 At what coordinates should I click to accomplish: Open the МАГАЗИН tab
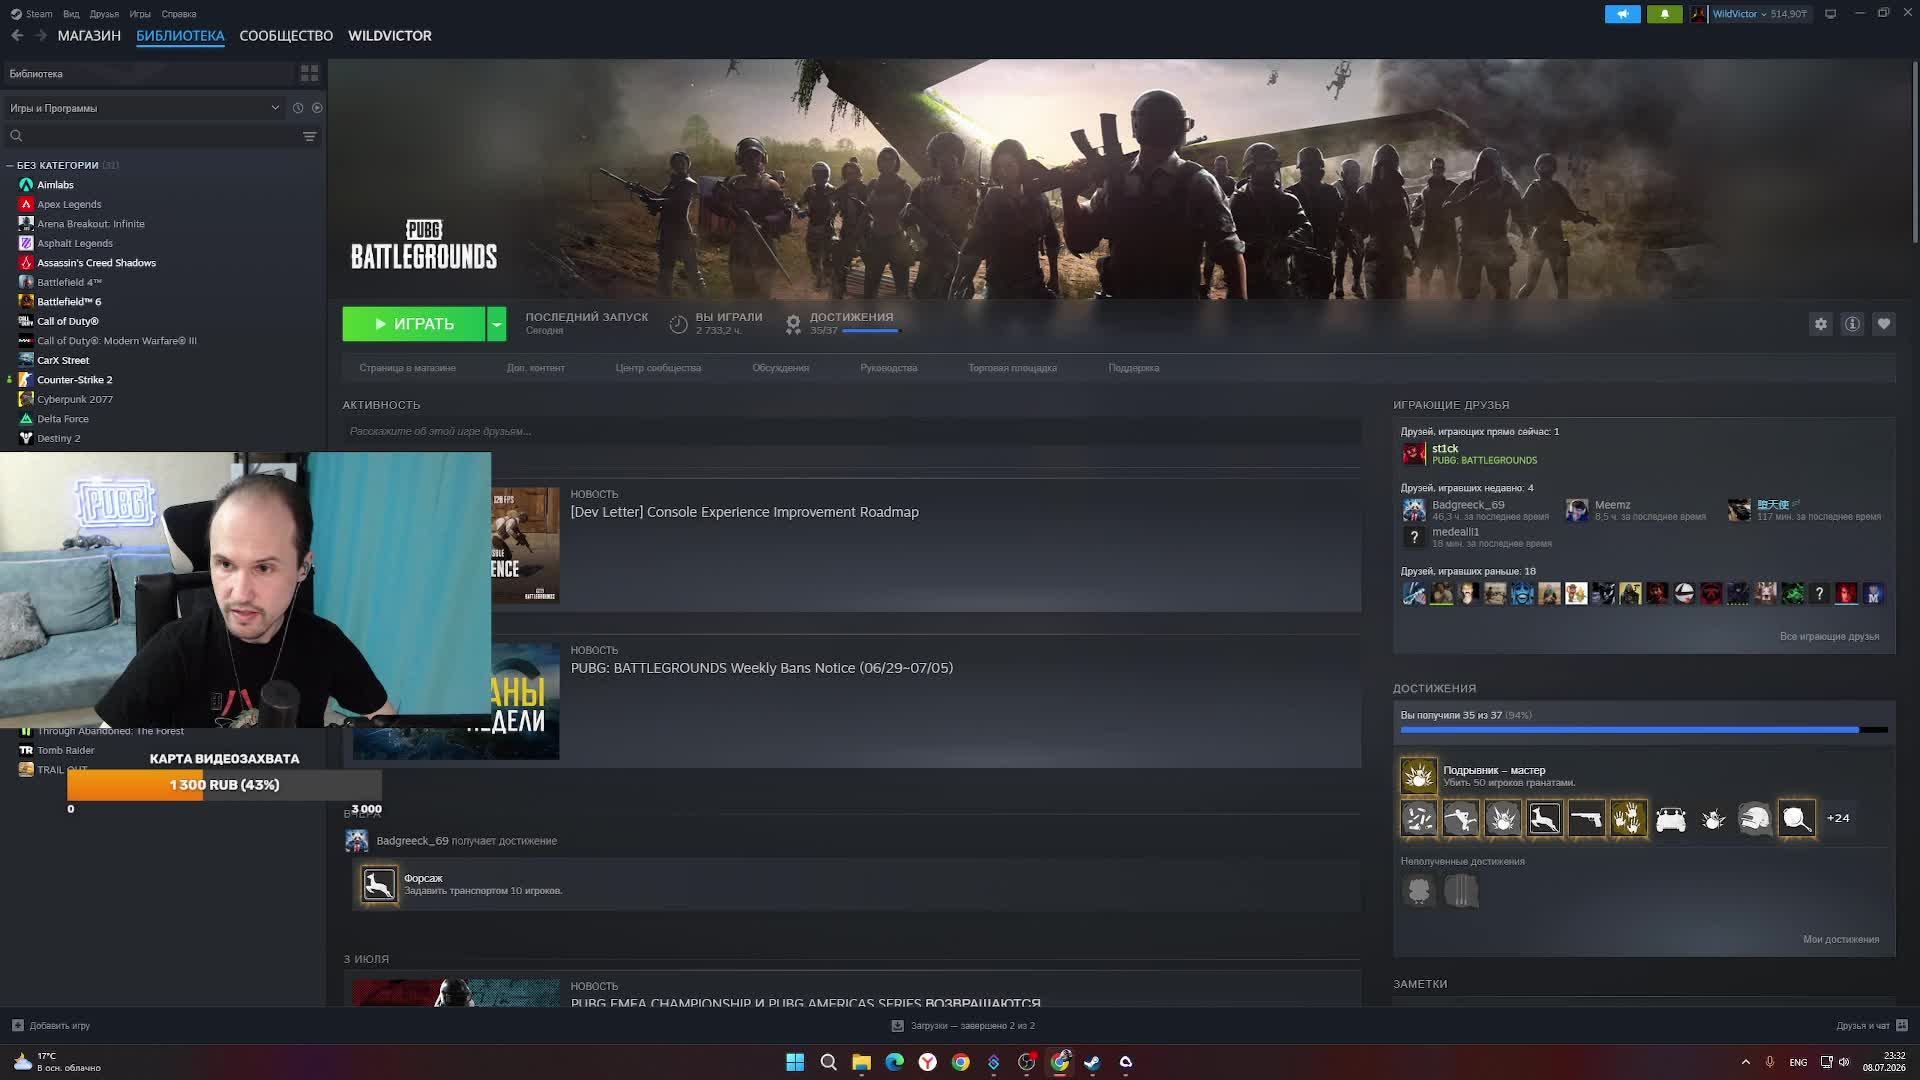click(x=89, y=36)
